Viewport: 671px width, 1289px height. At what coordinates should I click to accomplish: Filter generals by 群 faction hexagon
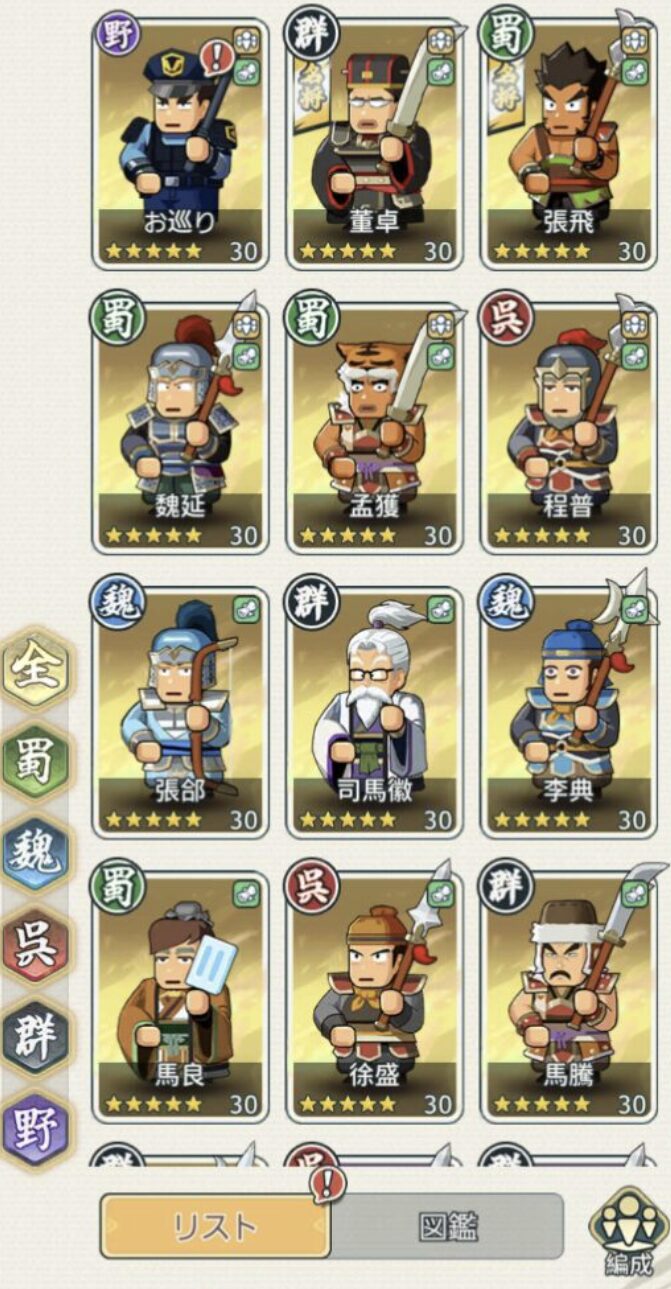point(35,1038)
